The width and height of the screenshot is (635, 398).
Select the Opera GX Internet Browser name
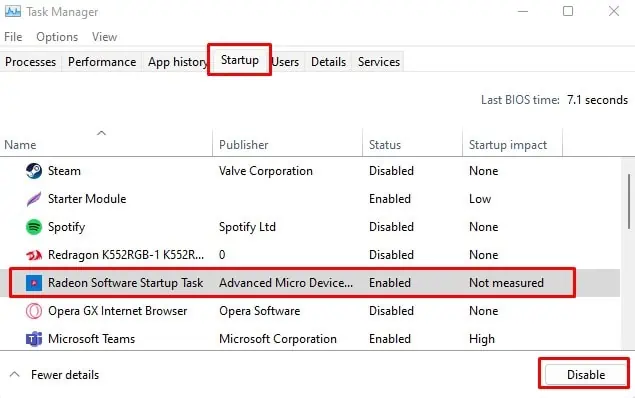pos(118,311)
